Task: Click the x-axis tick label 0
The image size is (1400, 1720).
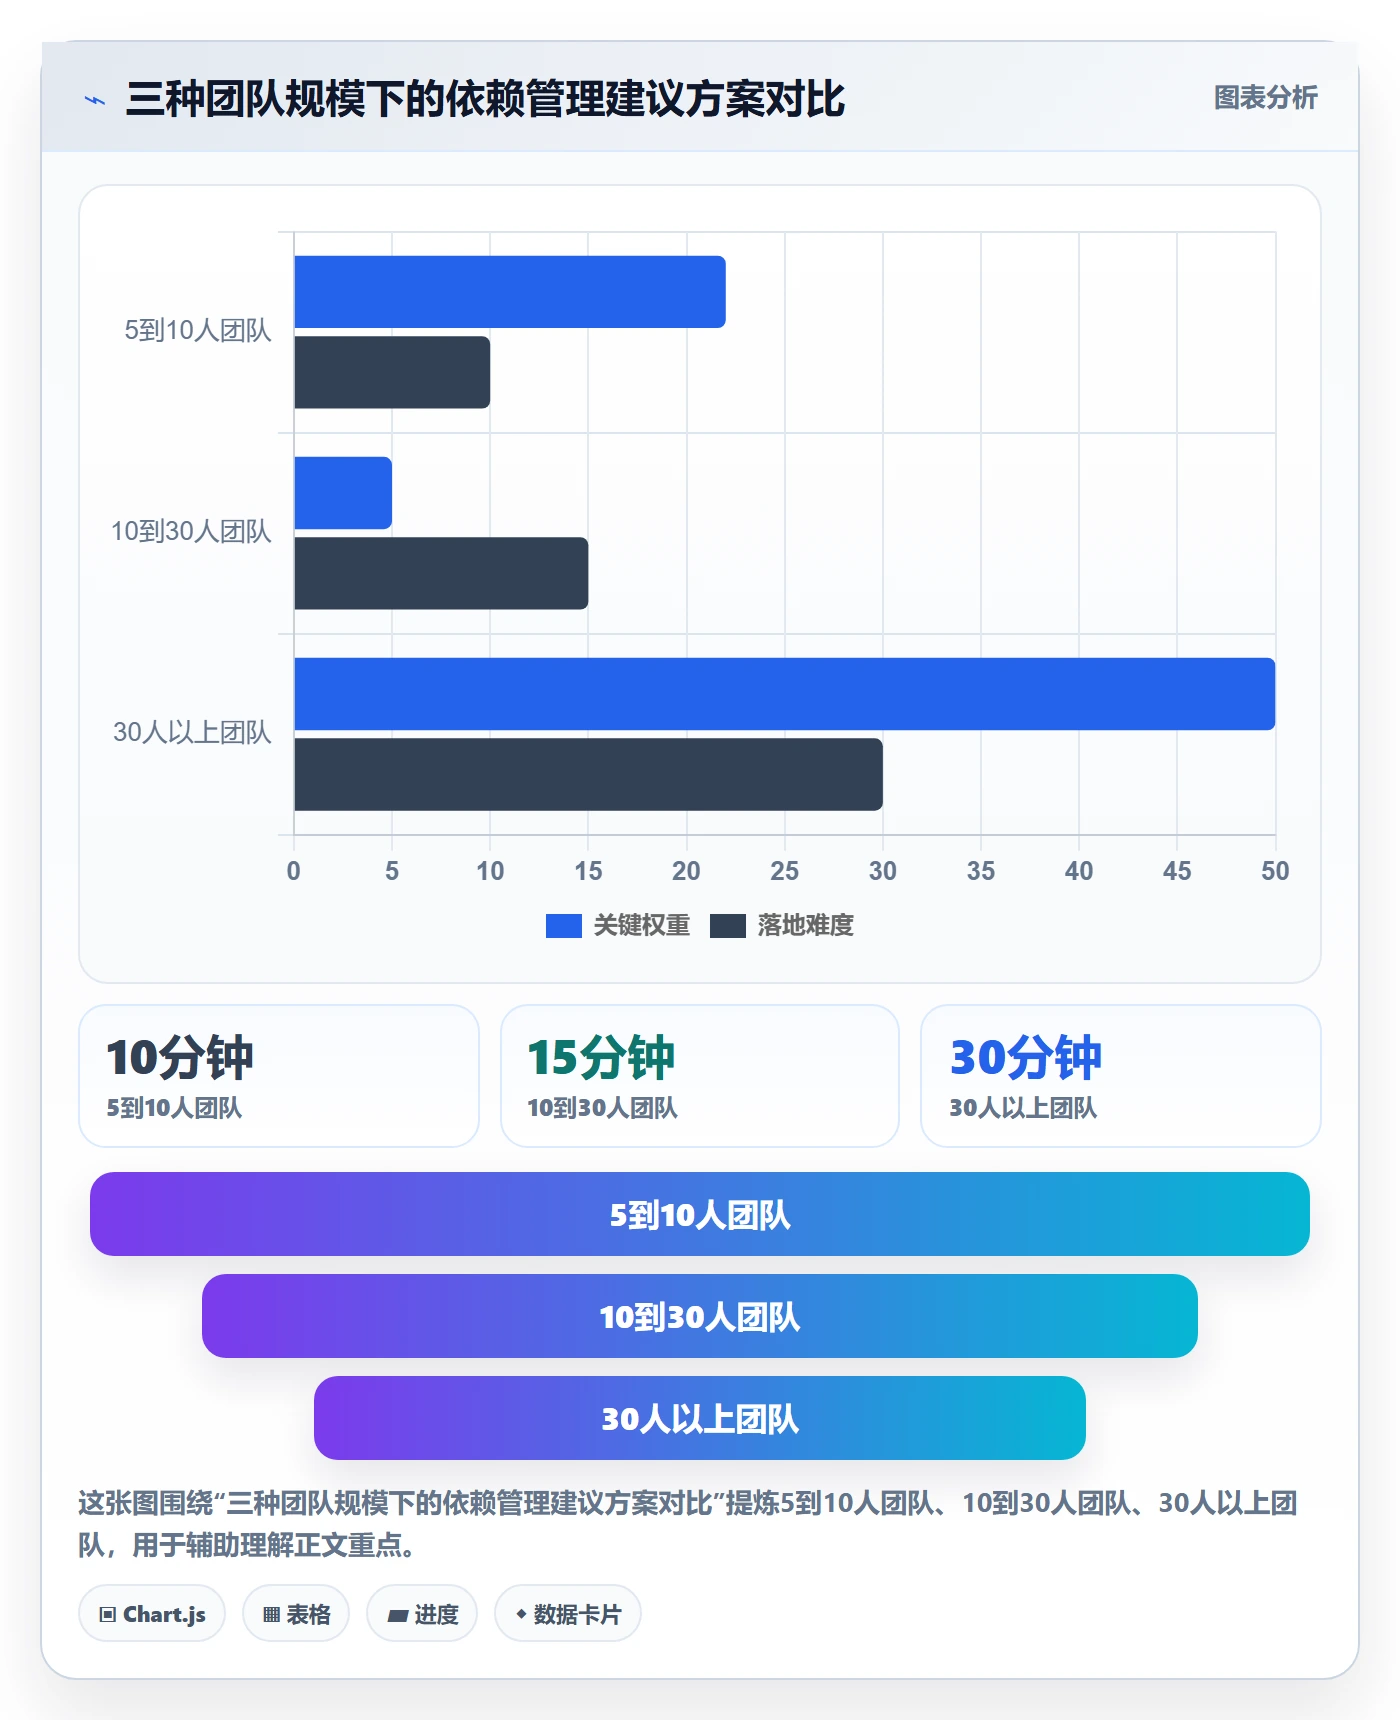Action: (x=293, y=871)
